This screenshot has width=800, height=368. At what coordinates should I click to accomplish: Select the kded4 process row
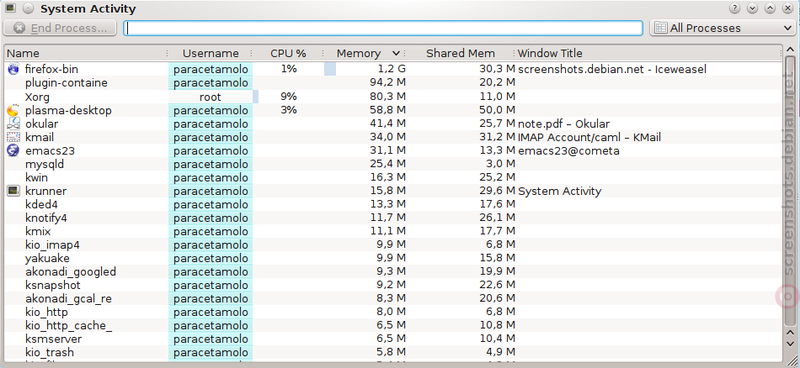tap(393, 204)
